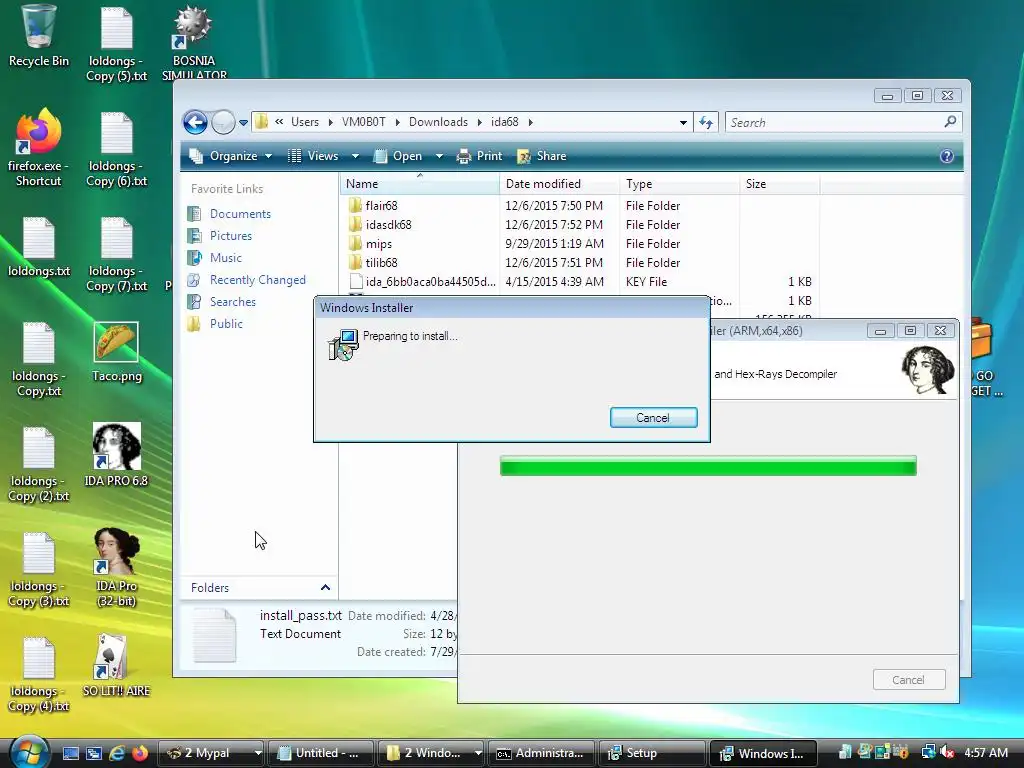Screen dimensions: 1024x768
Task: Launch the SO LIT!! AIRE solitaire shortcut
Action: (x=116, y=665)
